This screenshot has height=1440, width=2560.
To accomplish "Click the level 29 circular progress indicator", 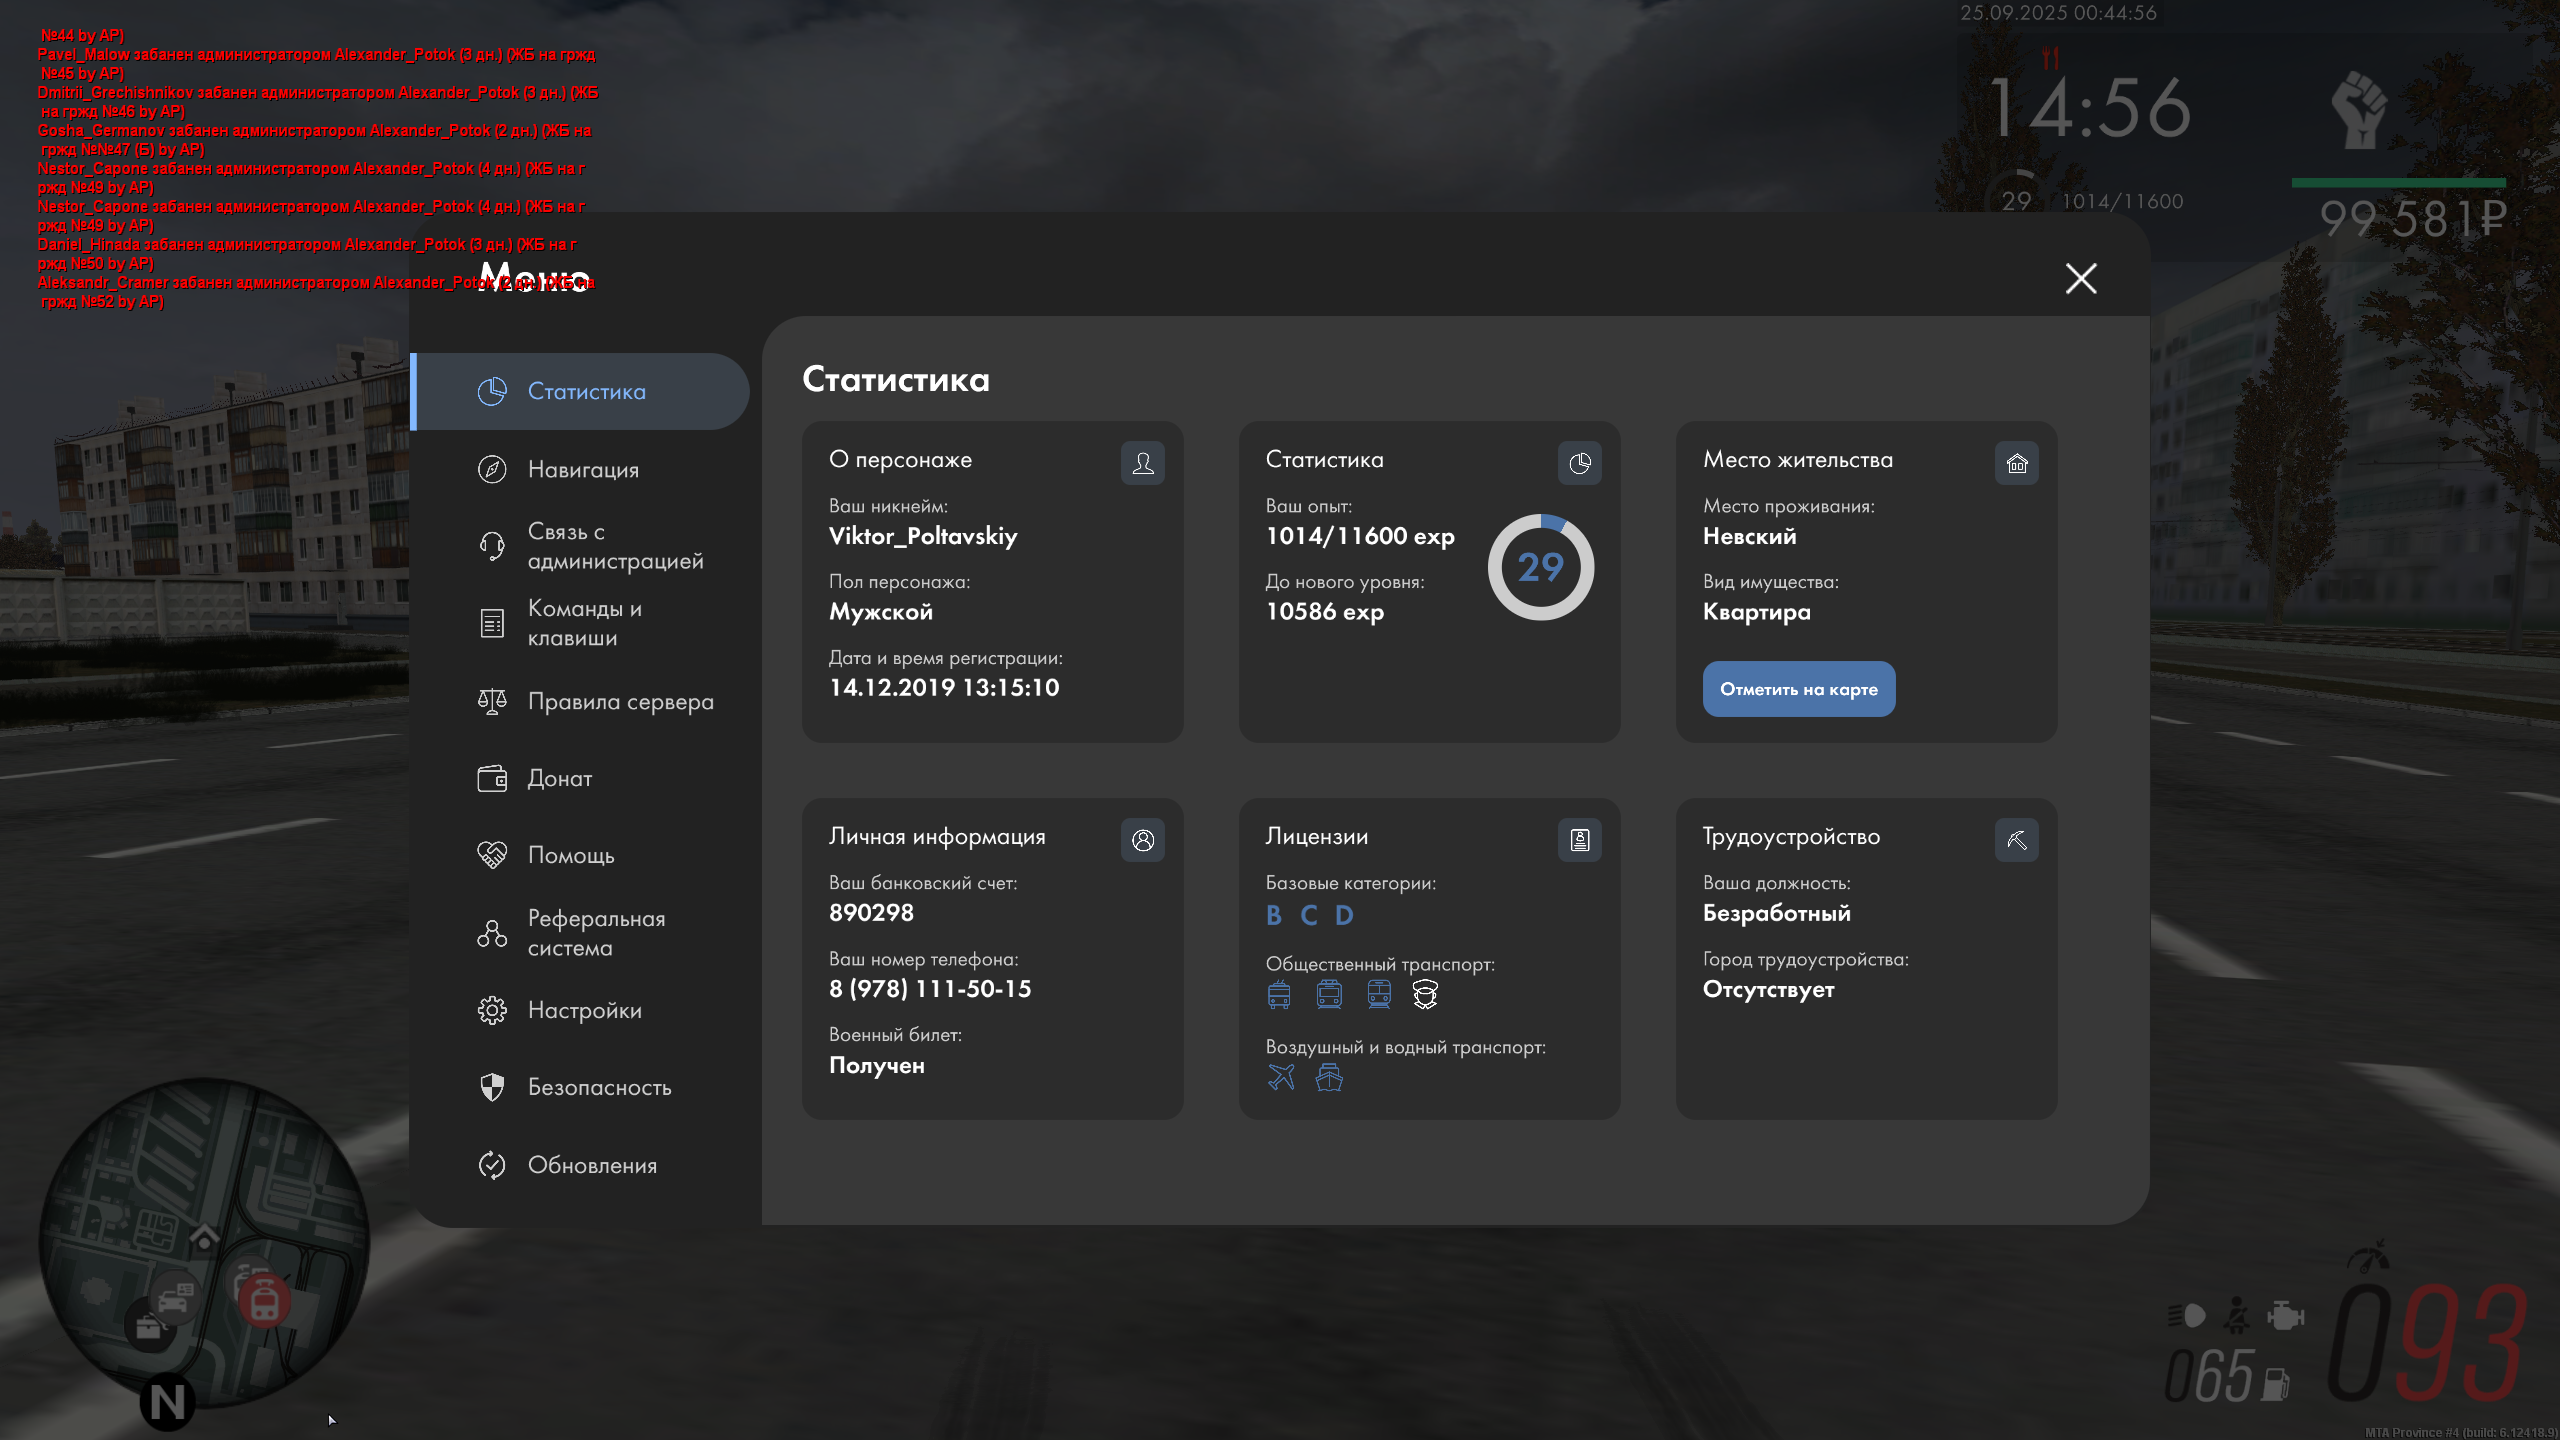I will [1540, 567].
